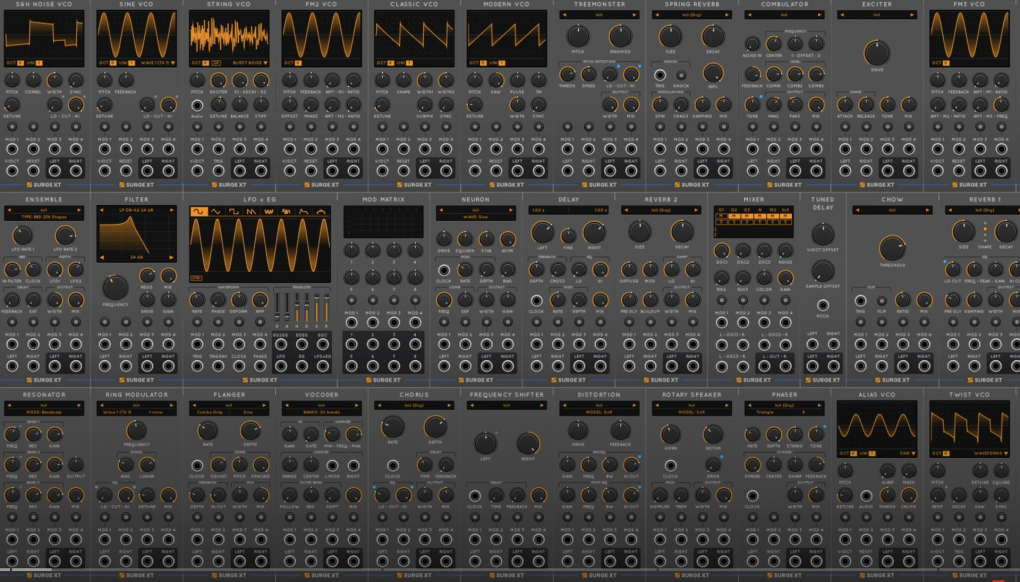Viewport: 1020px width, 582px height.
Task: Click Ring Modulator 1 voice selector
Action: coord(155,412)
